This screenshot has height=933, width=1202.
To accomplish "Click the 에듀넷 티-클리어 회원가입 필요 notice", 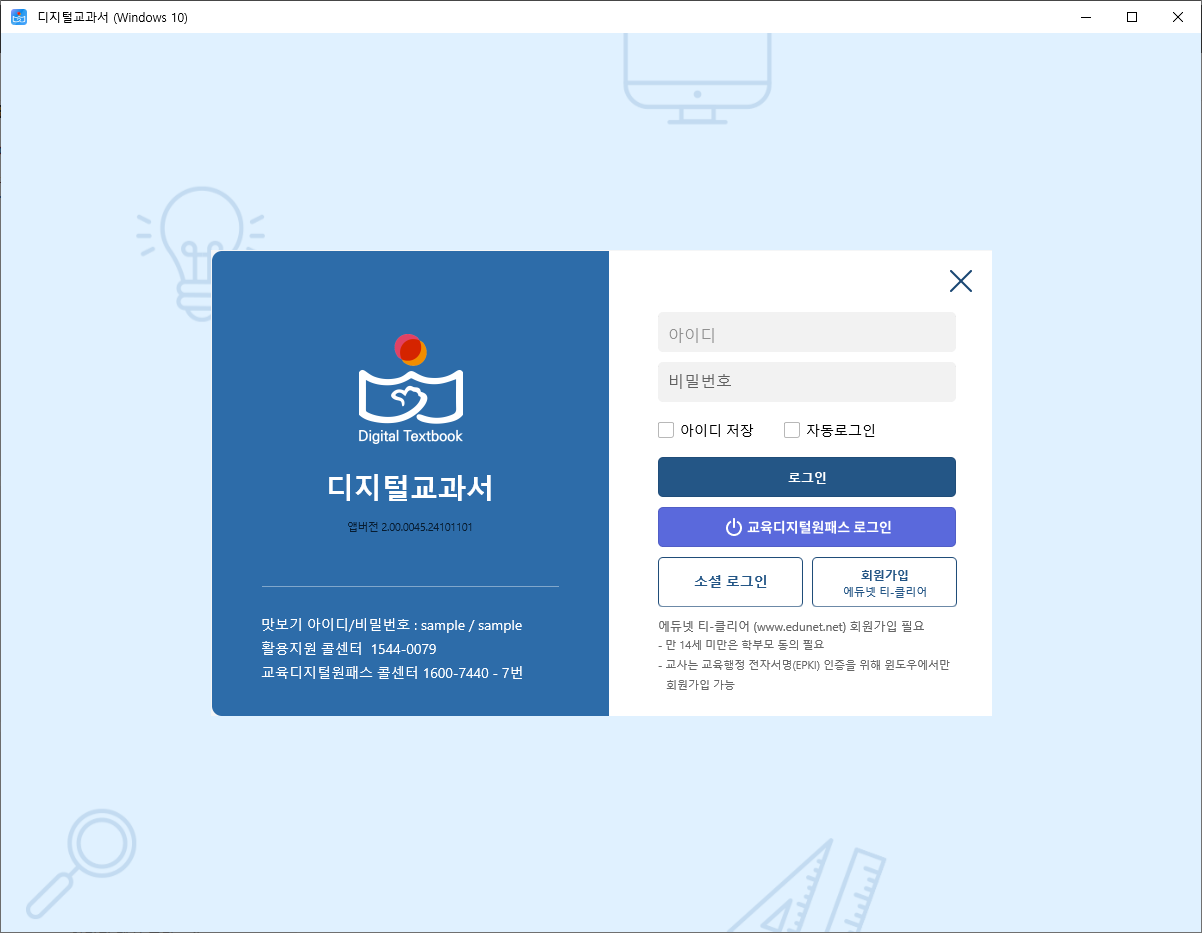I will click(x=791, y=627).
